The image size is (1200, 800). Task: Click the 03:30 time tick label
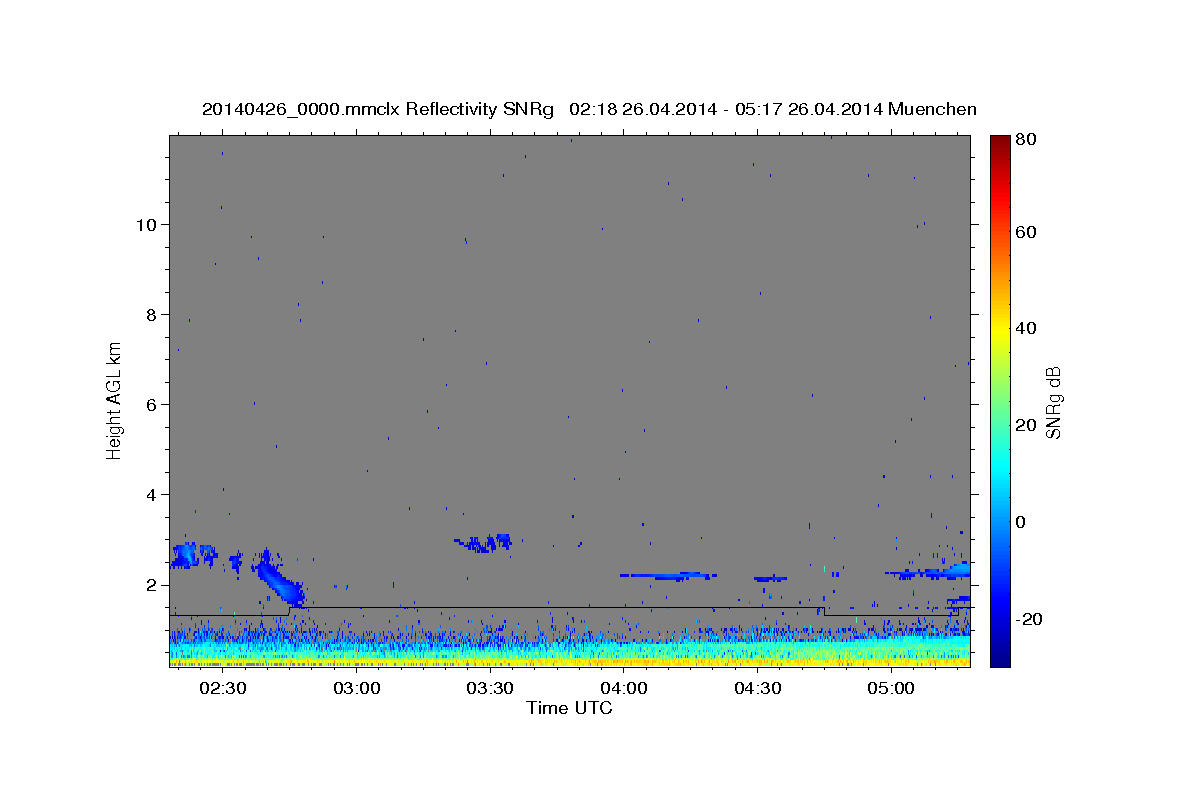click(x=490, y=689)
